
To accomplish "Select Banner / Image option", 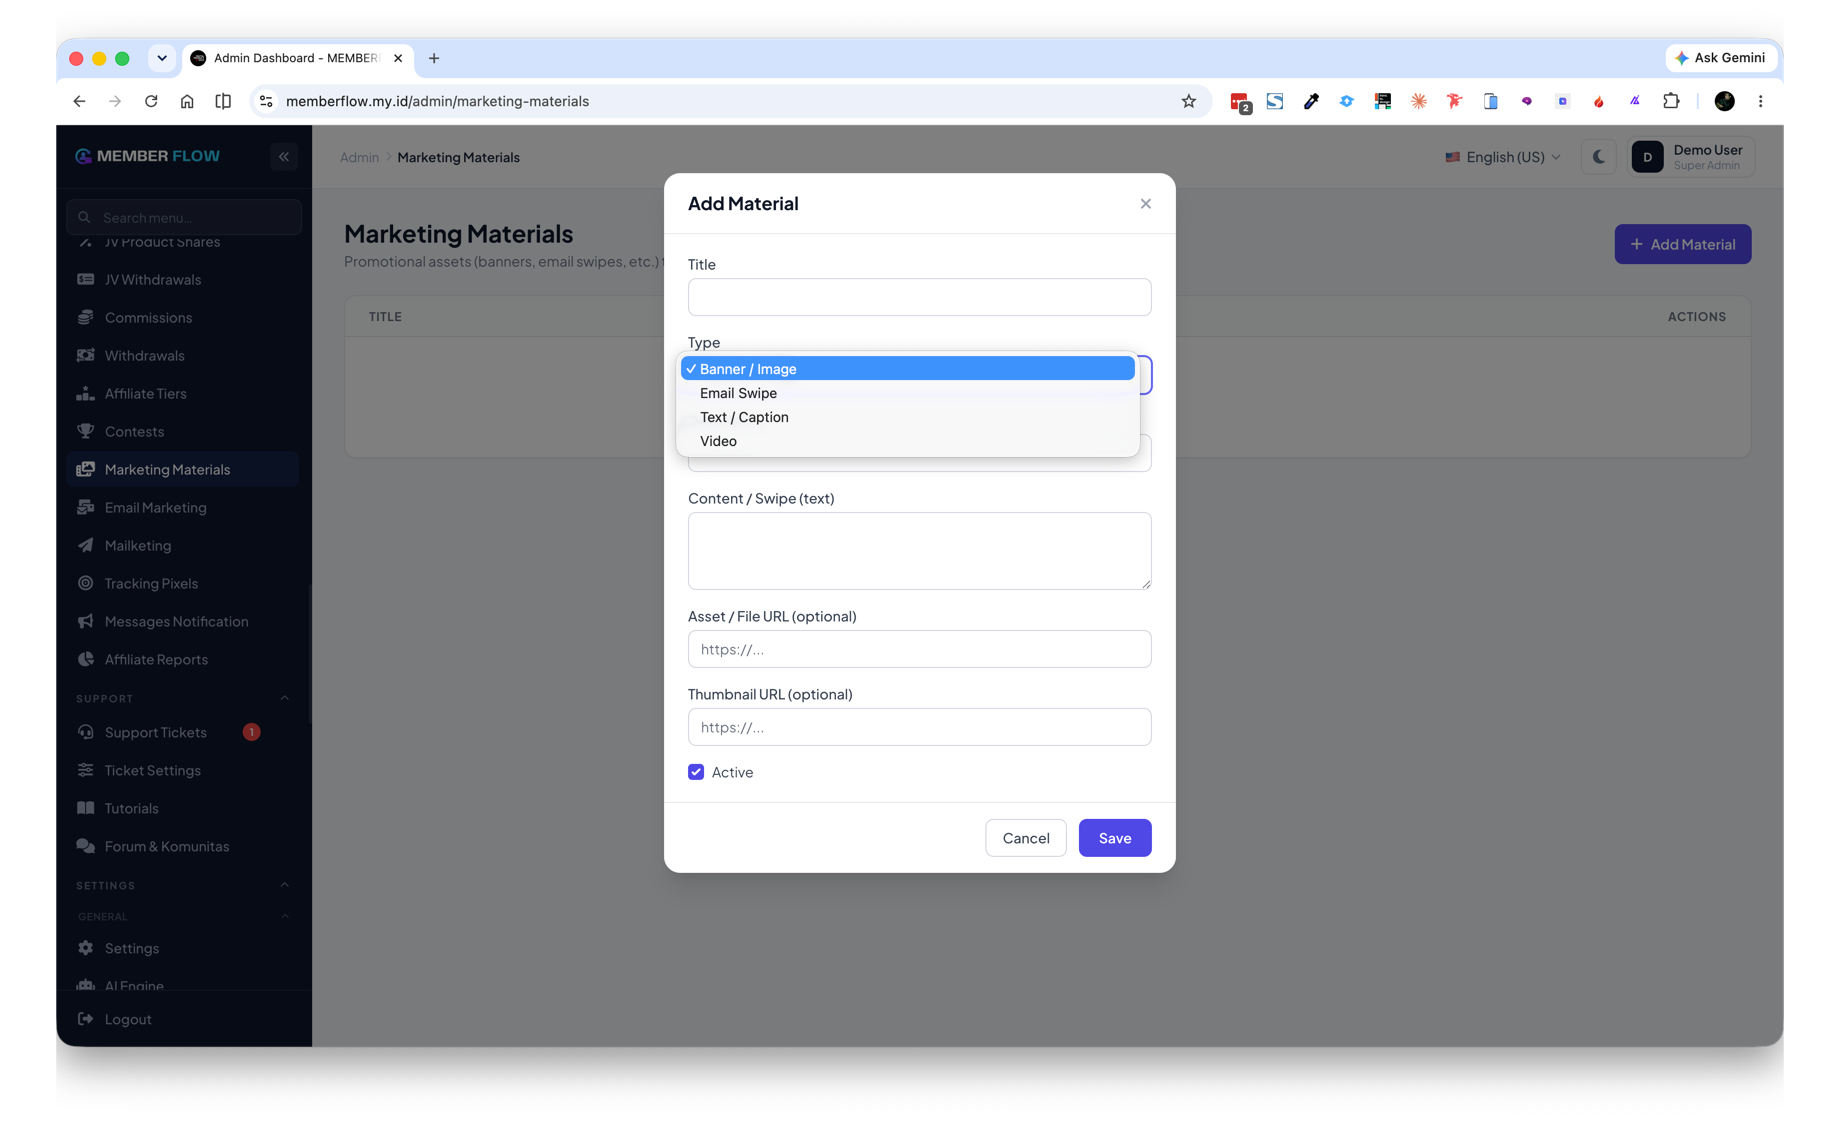I will tap(907, 369).
